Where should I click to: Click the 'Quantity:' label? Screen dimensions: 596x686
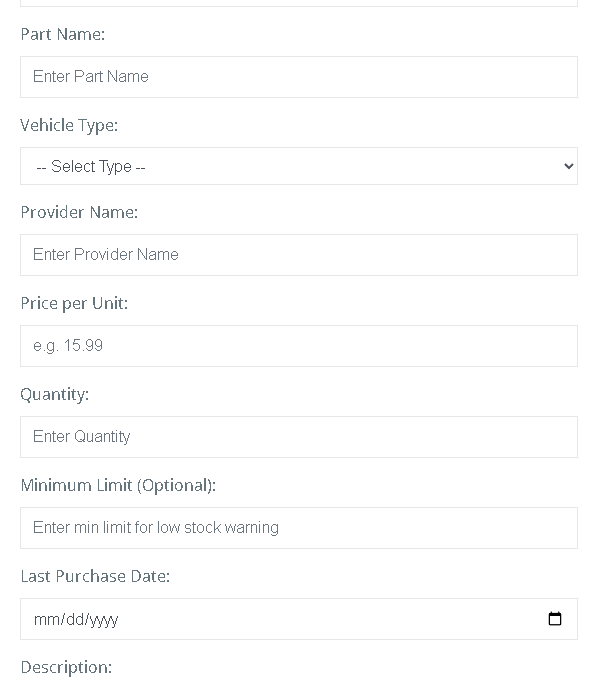click(55, 395)
